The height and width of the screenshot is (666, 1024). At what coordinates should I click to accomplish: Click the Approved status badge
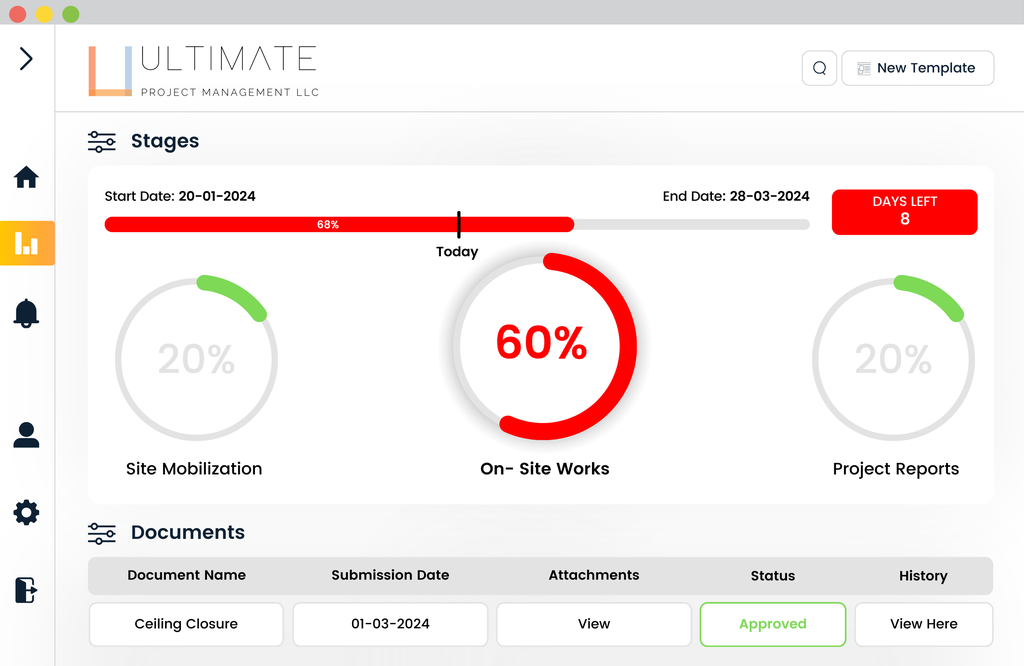772,624
